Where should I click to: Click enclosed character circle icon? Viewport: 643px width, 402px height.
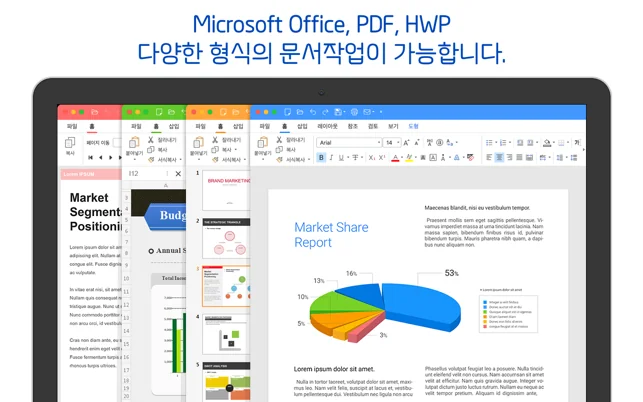439,142
